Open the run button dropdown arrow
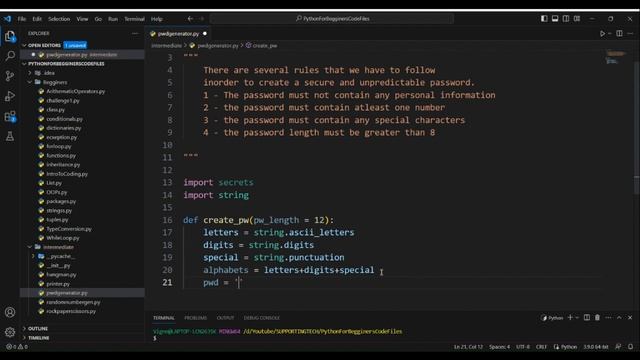 [609, 33]
